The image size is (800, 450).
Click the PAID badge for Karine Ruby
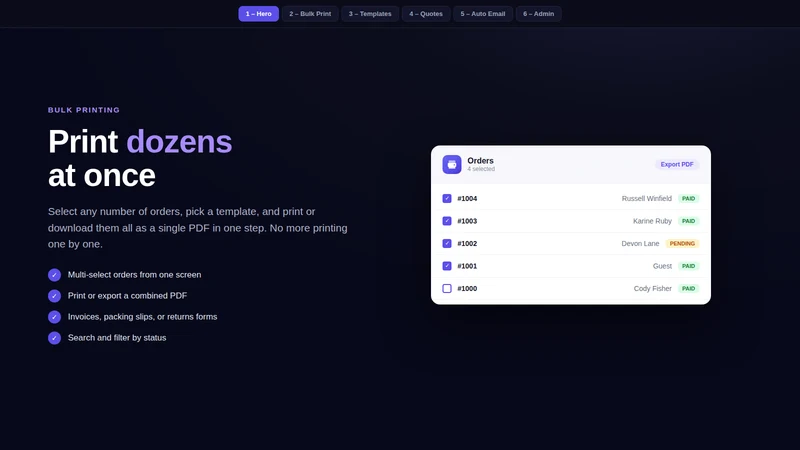click(x=688, y=221)
